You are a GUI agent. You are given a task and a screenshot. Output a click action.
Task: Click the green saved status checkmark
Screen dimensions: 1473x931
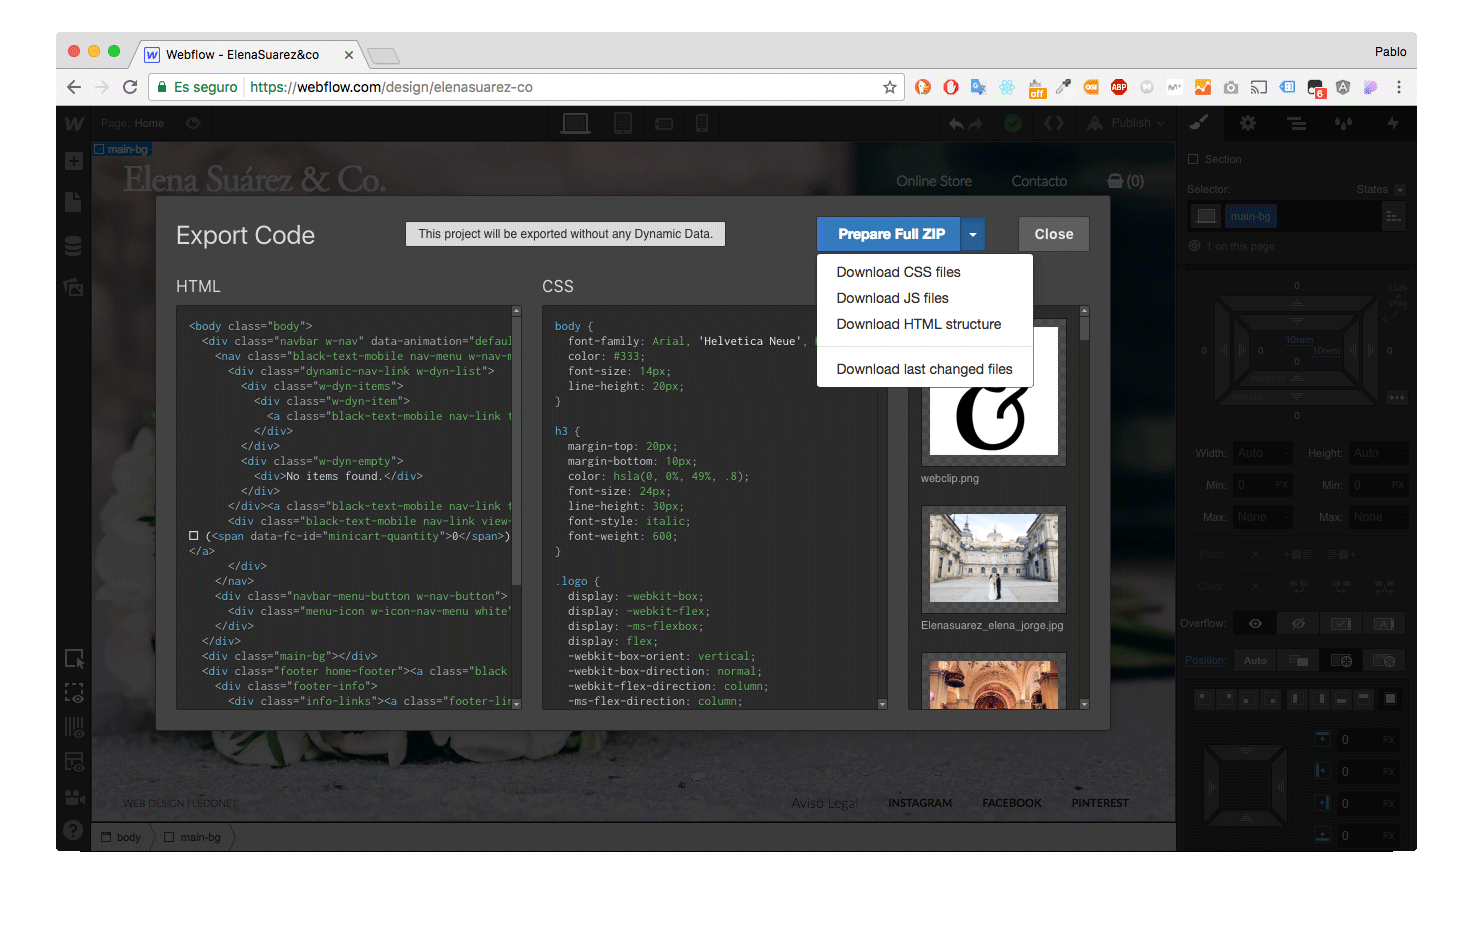click(1013, 123)
